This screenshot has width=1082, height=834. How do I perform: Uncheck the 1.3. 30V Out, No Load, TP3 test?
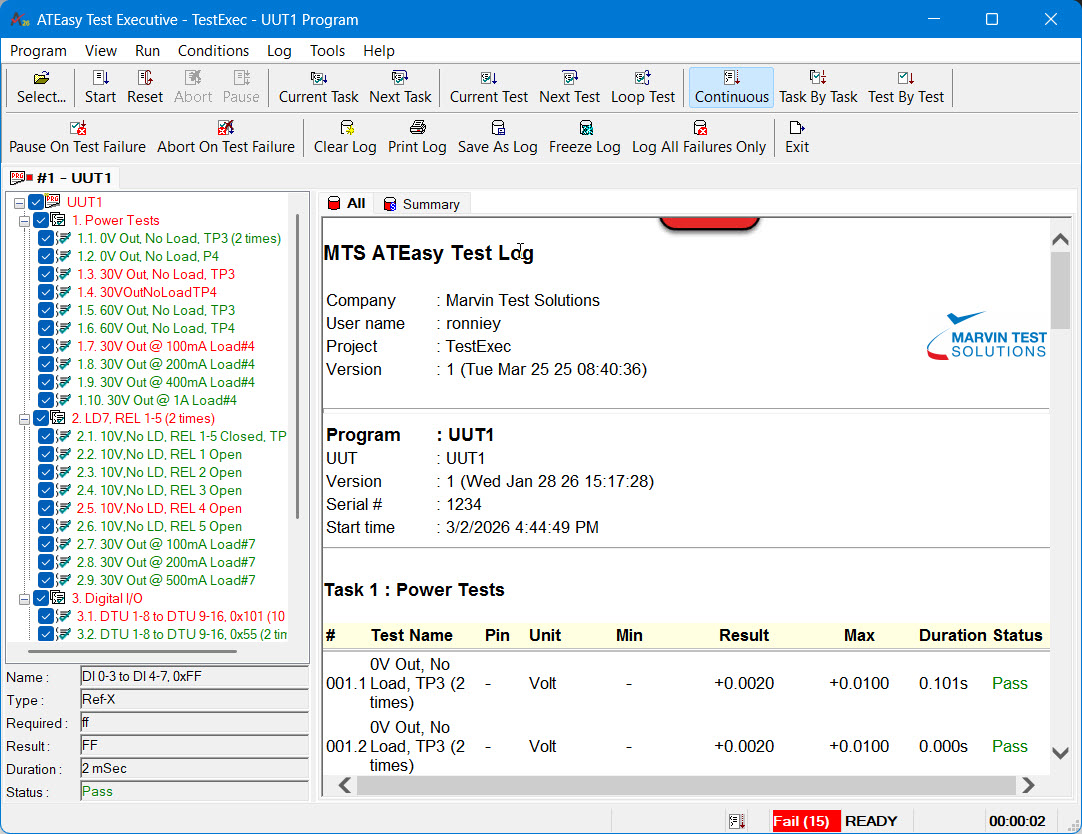(x=46, y=275)
